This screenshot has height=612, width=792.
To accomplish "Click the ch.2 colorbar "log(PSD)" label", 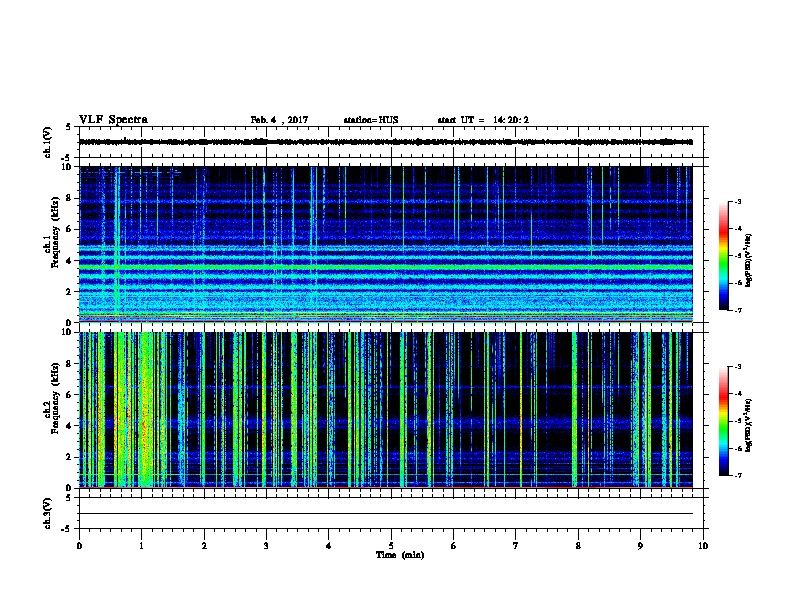I will click(748, 425).
